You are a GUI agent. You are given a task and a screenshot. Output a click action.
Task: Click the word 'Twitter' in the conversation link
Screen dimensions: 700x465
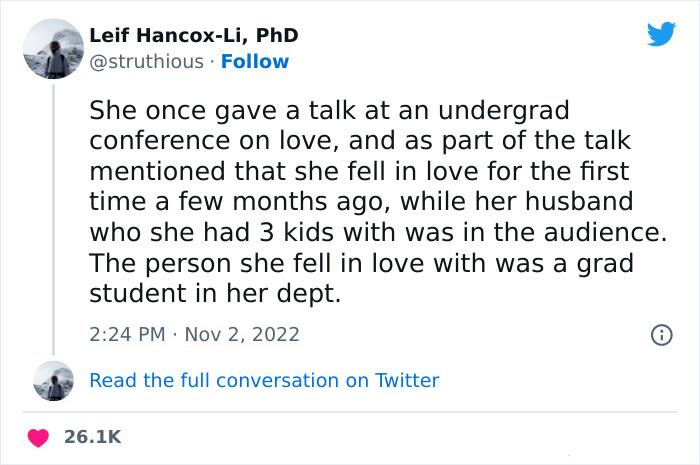[406, 380]
